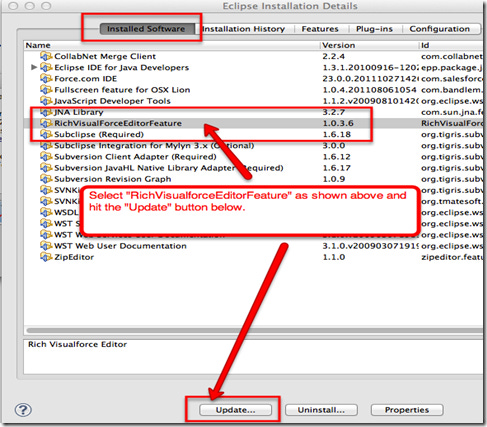The width and height of the screenshot is (487, 427).
Task: Open the Configuration tab
Action: coord(440,29)
